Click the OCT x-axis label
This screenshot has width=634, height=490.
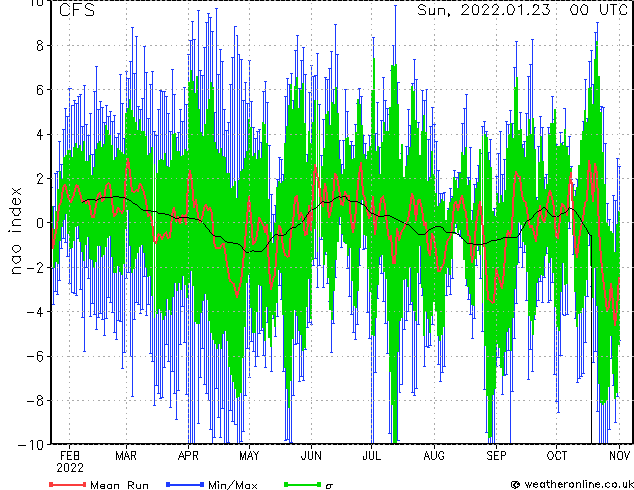556,456
